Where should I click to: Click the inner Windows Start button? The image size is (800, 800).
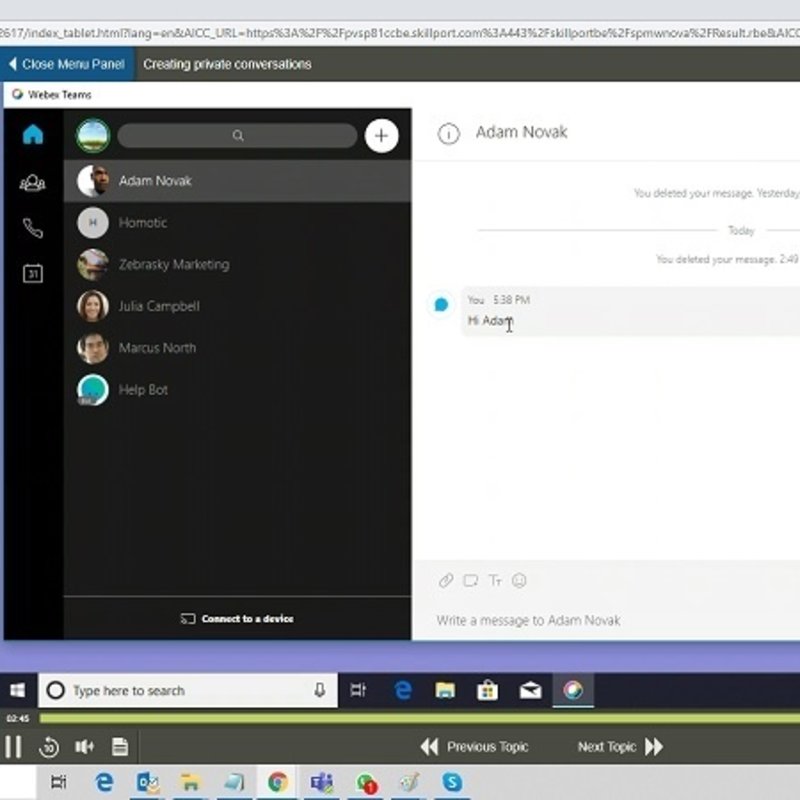click(x=18, y=691)
